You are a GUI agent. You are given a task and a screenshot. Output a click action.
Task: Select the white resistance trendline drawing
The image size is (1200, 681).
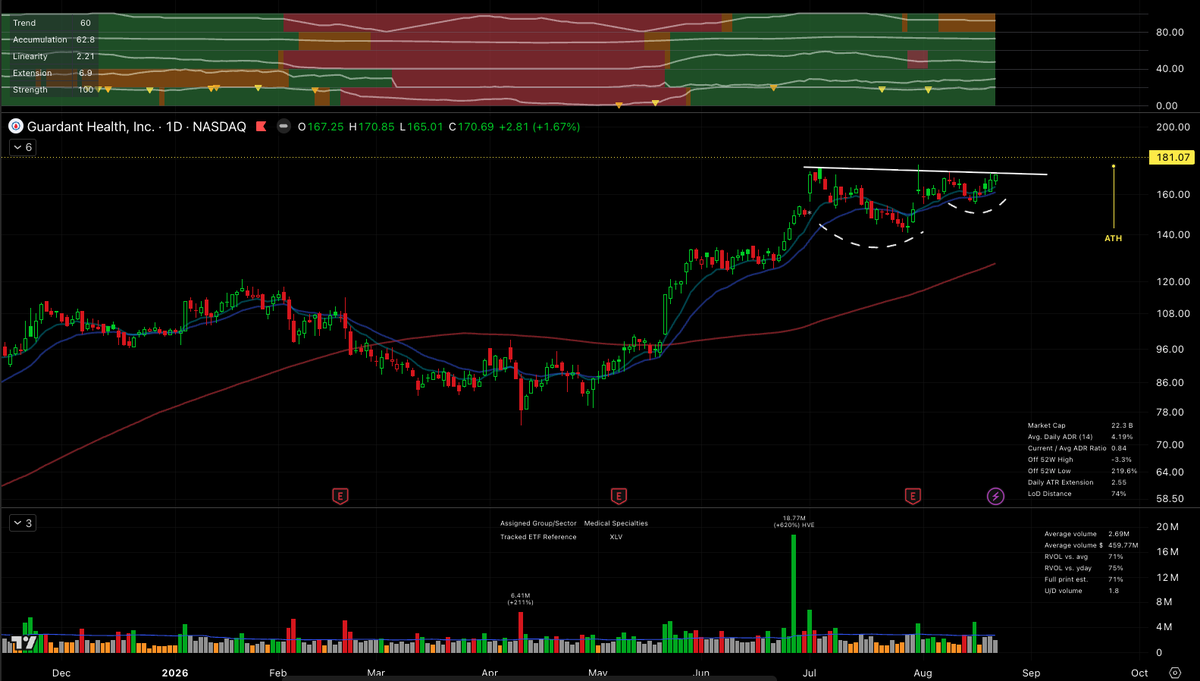[x=926, y=171]
